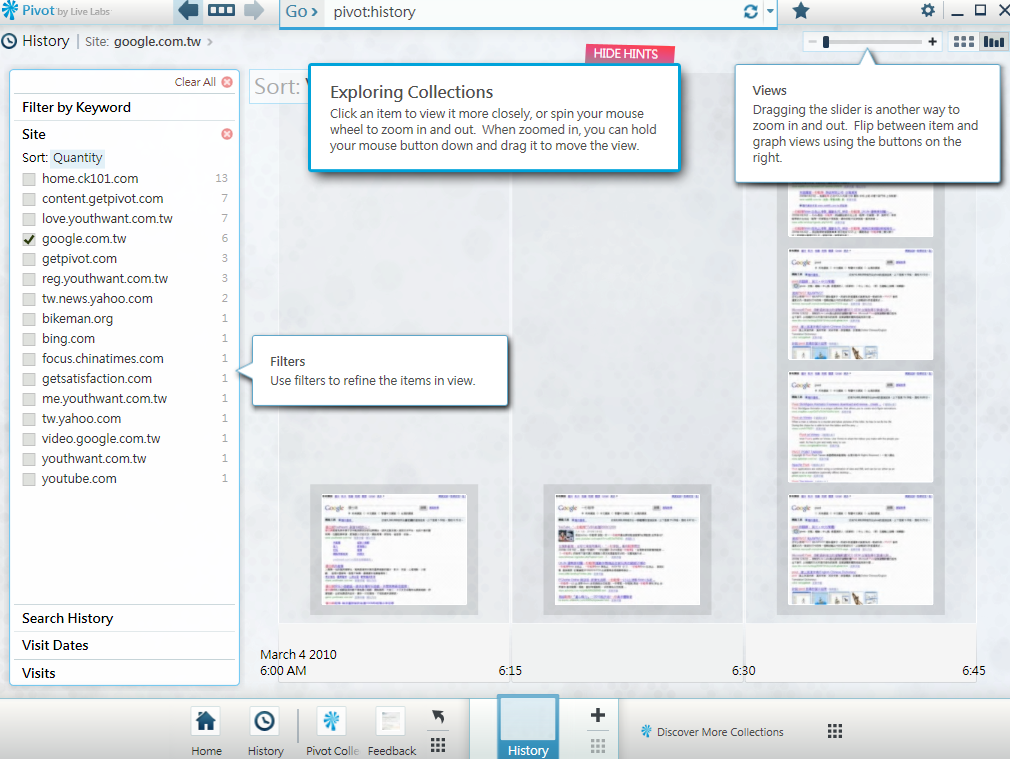Check the youtube.com checkbox

[29, 479]
